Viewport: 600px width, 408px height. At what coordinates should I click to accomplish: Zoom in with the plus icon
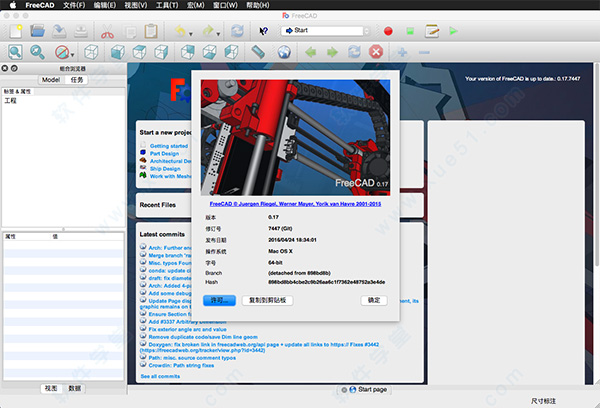click(402, 52)
